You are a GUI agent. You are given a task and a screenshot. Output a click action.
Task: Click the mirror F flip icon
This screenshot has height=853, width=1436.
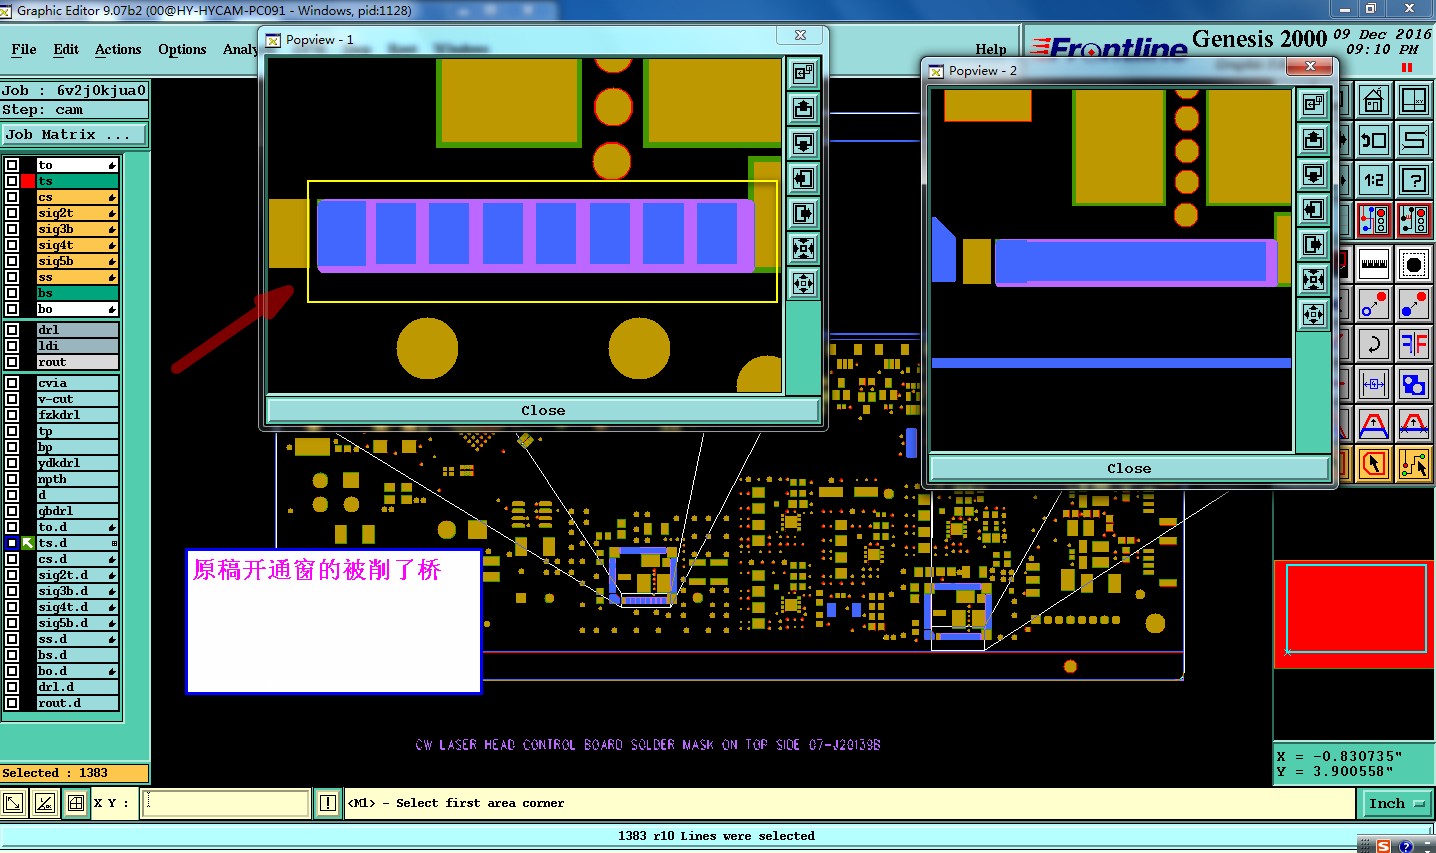pos(1414,345)
